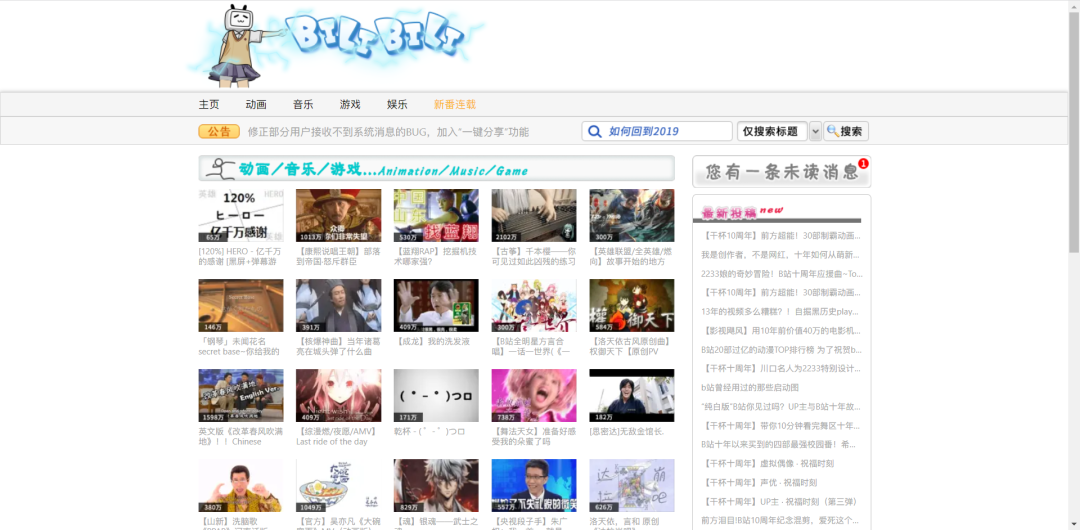Open the 游戏 nav item
The image size is (1080, 530).
350,105
